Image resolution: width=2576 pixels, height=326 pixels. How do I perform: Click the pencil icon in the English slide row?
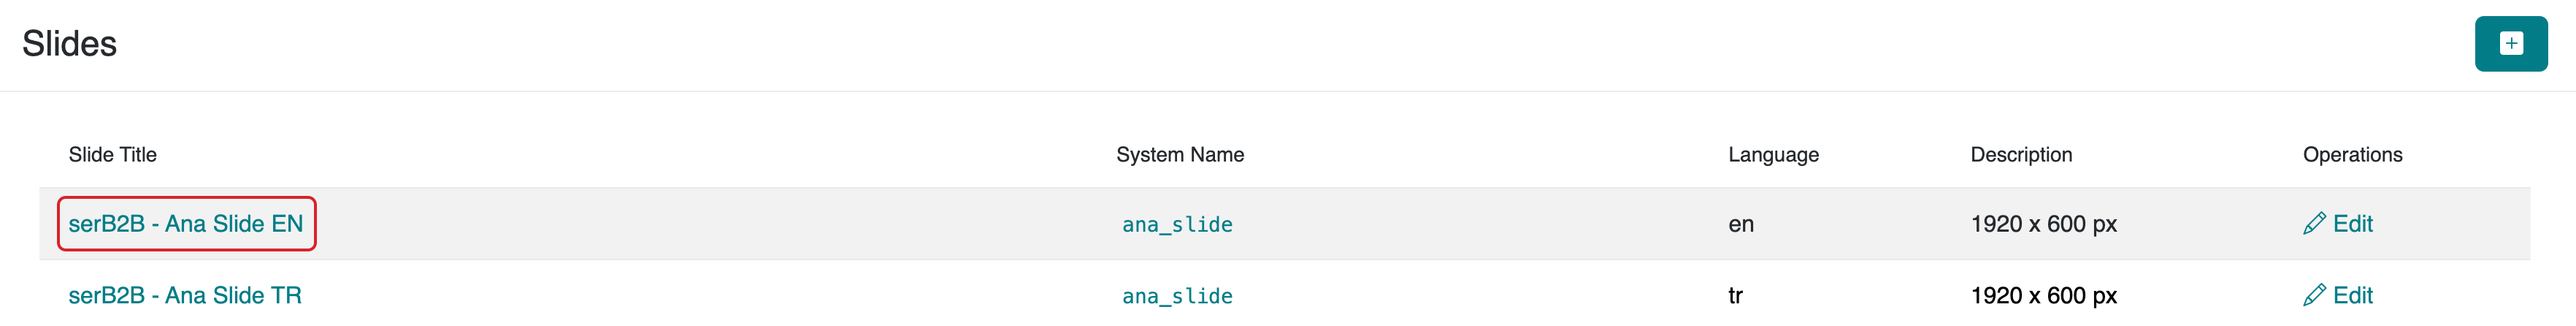click(x=2313, y=224)
